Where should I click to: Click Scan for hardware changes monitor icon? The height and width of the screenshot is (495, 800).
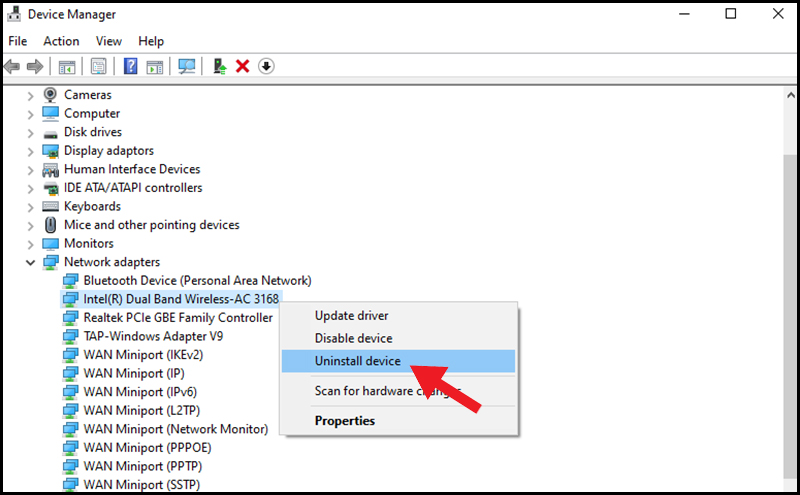[187, 66]
